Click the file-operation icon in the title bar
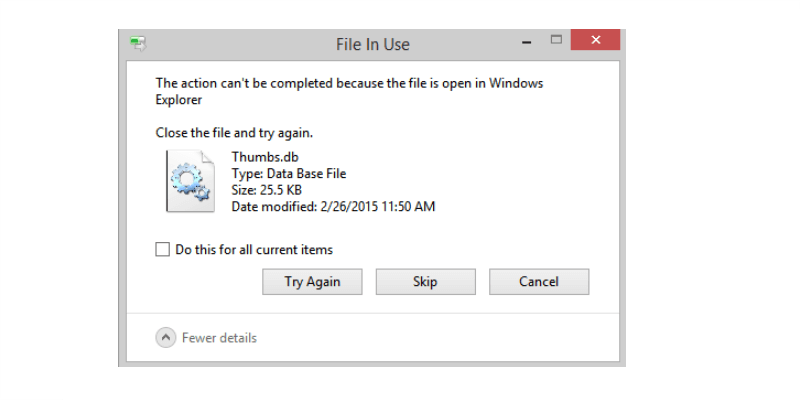The image size is (800, 400). point(138,43)
